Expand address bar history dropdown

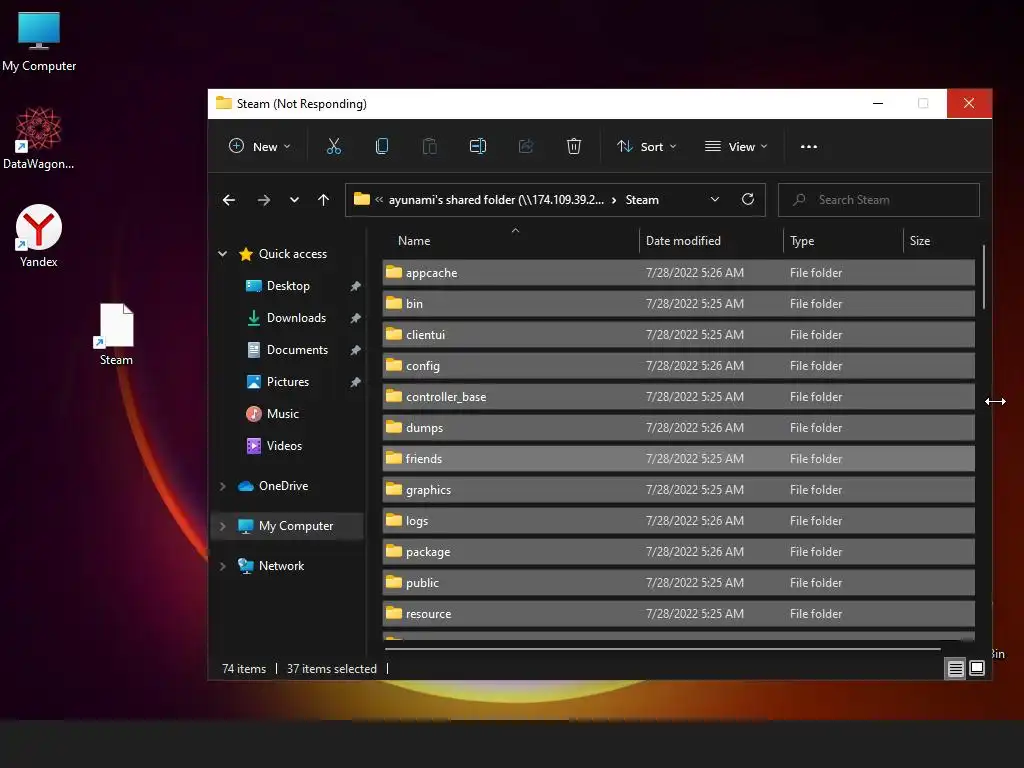[x=714, y=199]
